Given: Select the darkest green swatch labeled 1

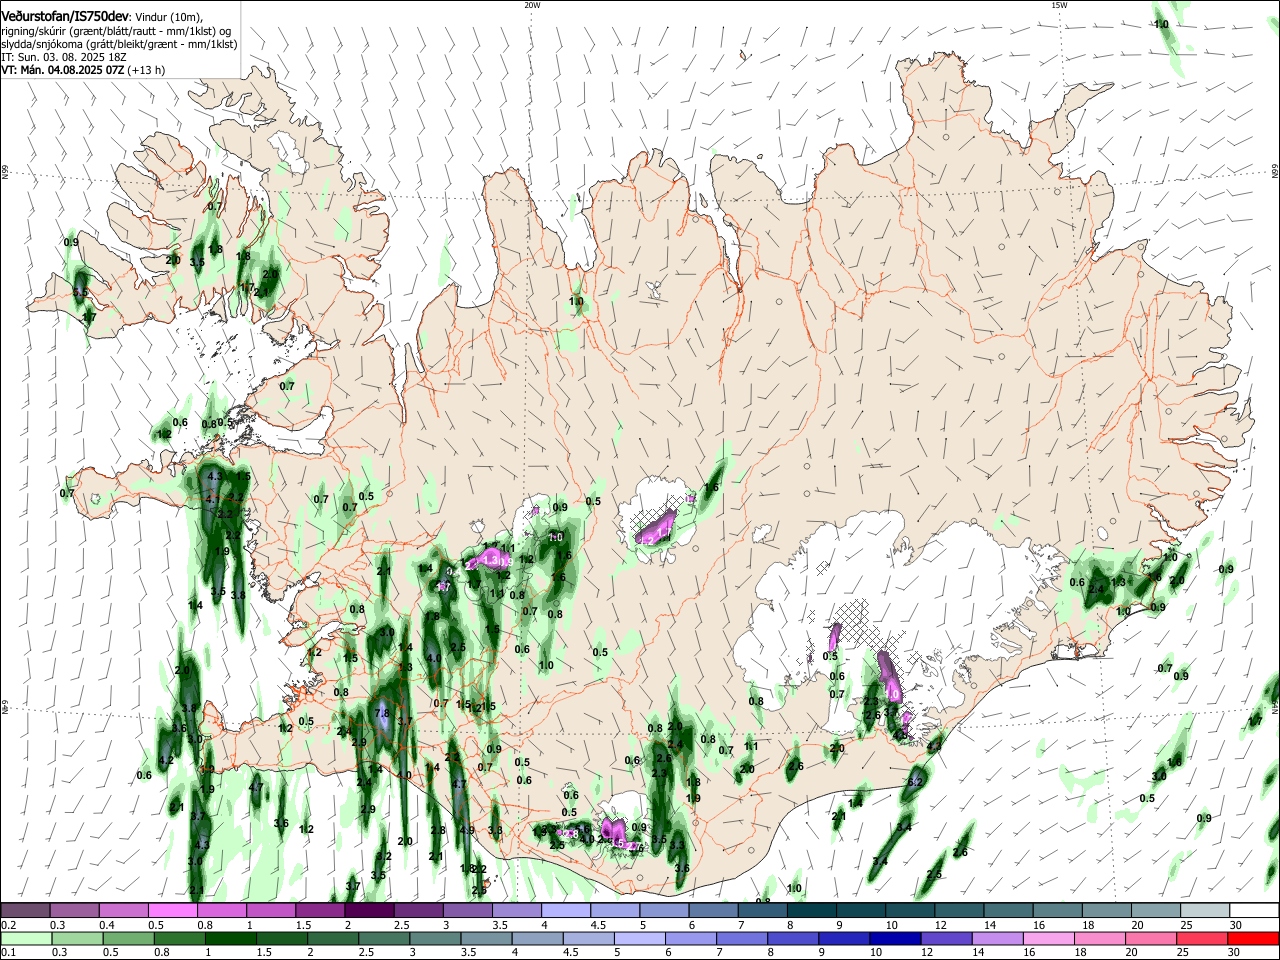Looking at the screenshot, I should [x=231, y=939].
